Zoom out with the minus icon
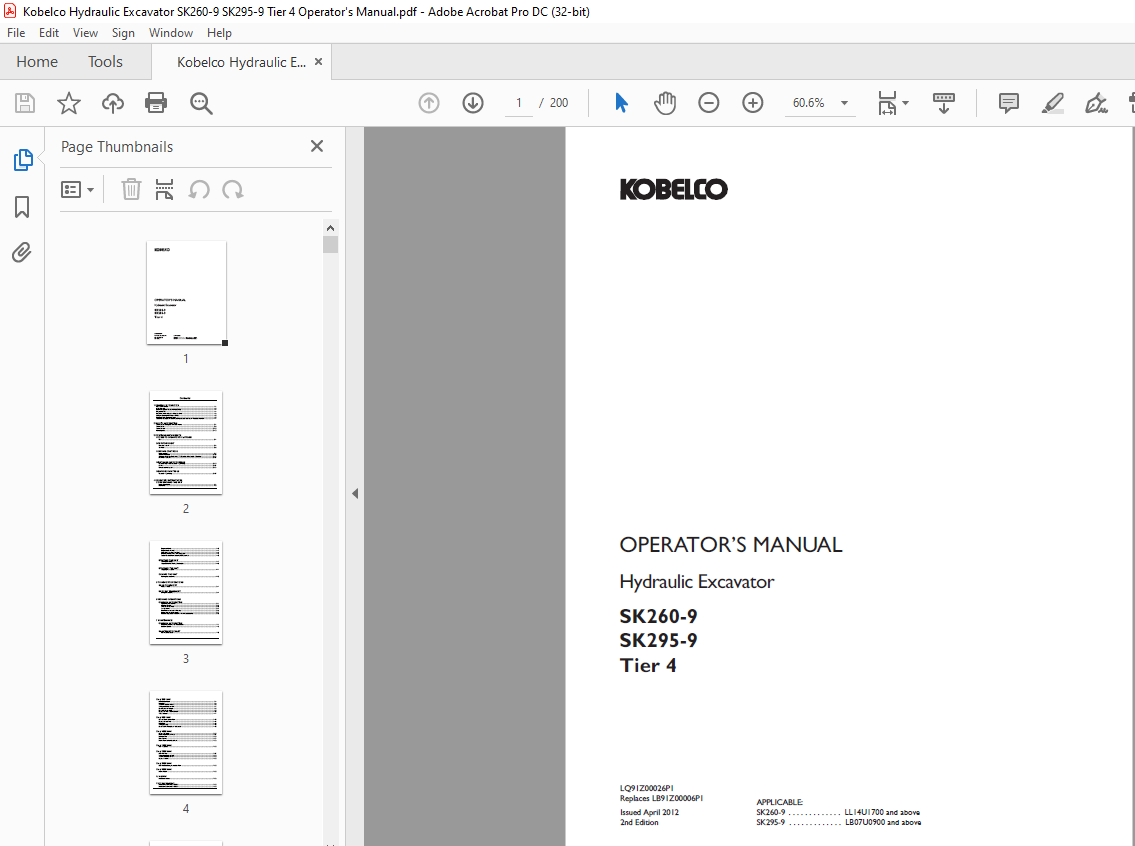Screen dimensions: 1135x846 [709, 103]
